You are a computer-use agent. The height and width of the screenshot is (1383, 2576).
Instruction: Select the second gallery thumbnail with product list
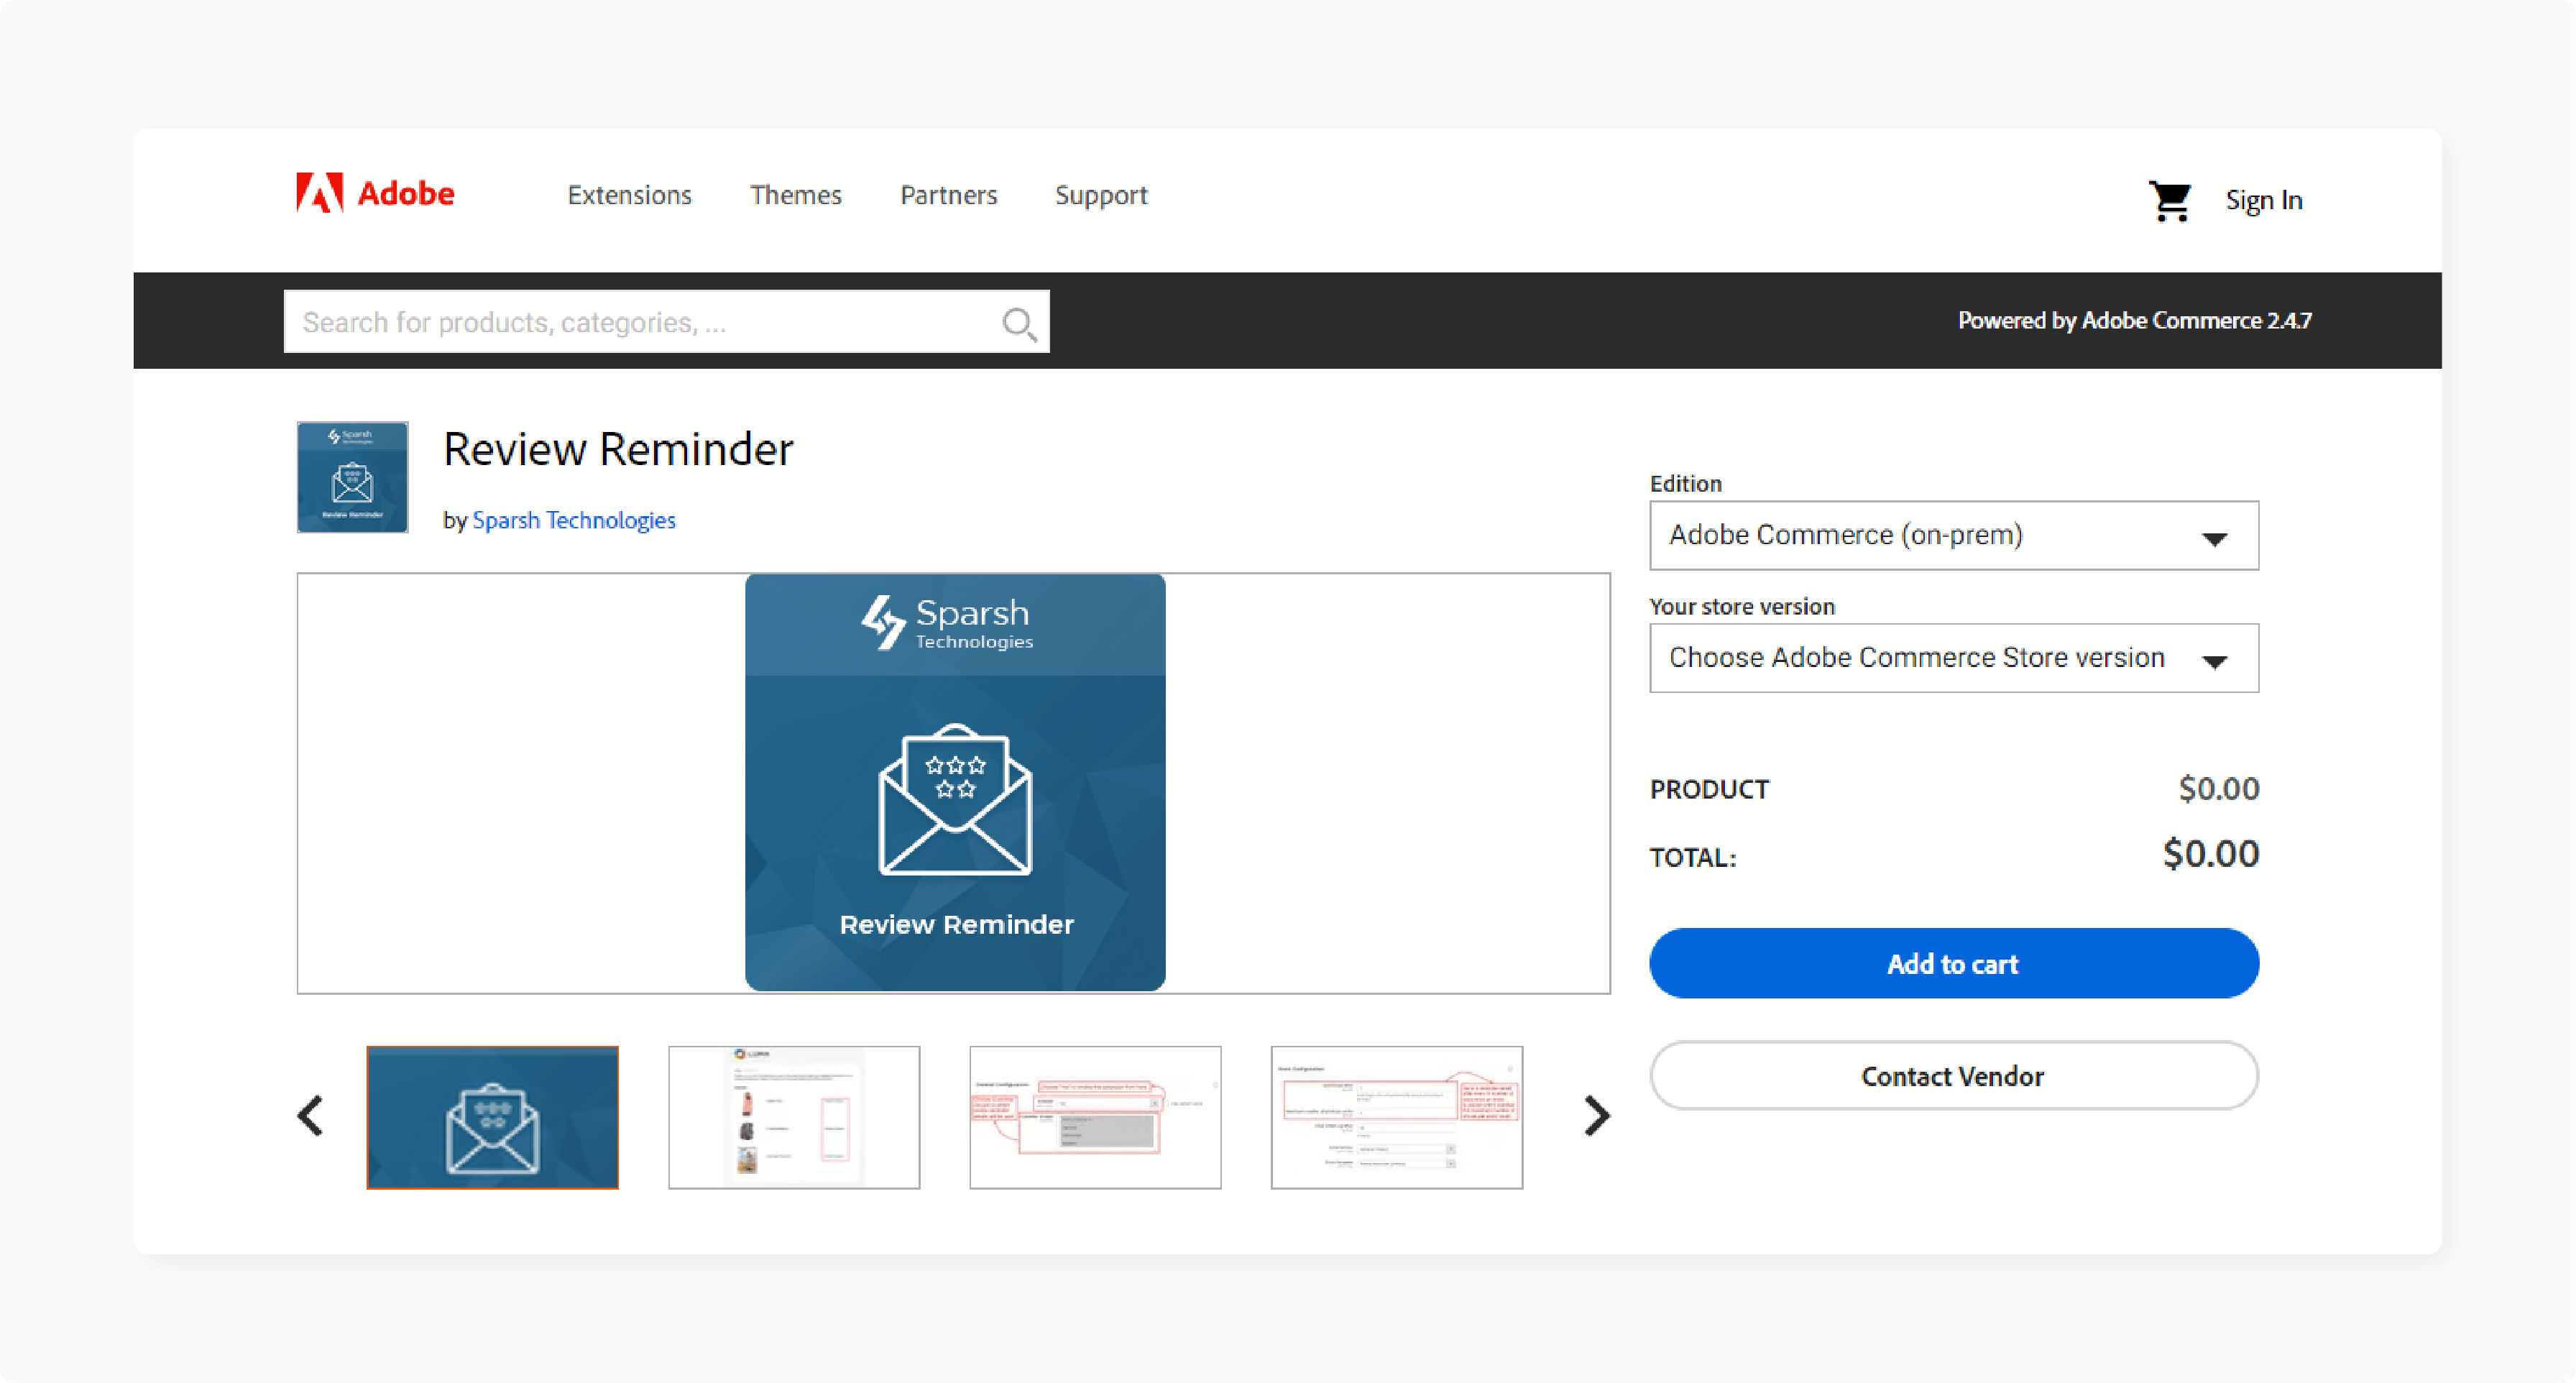click(x=794, y=1117)
